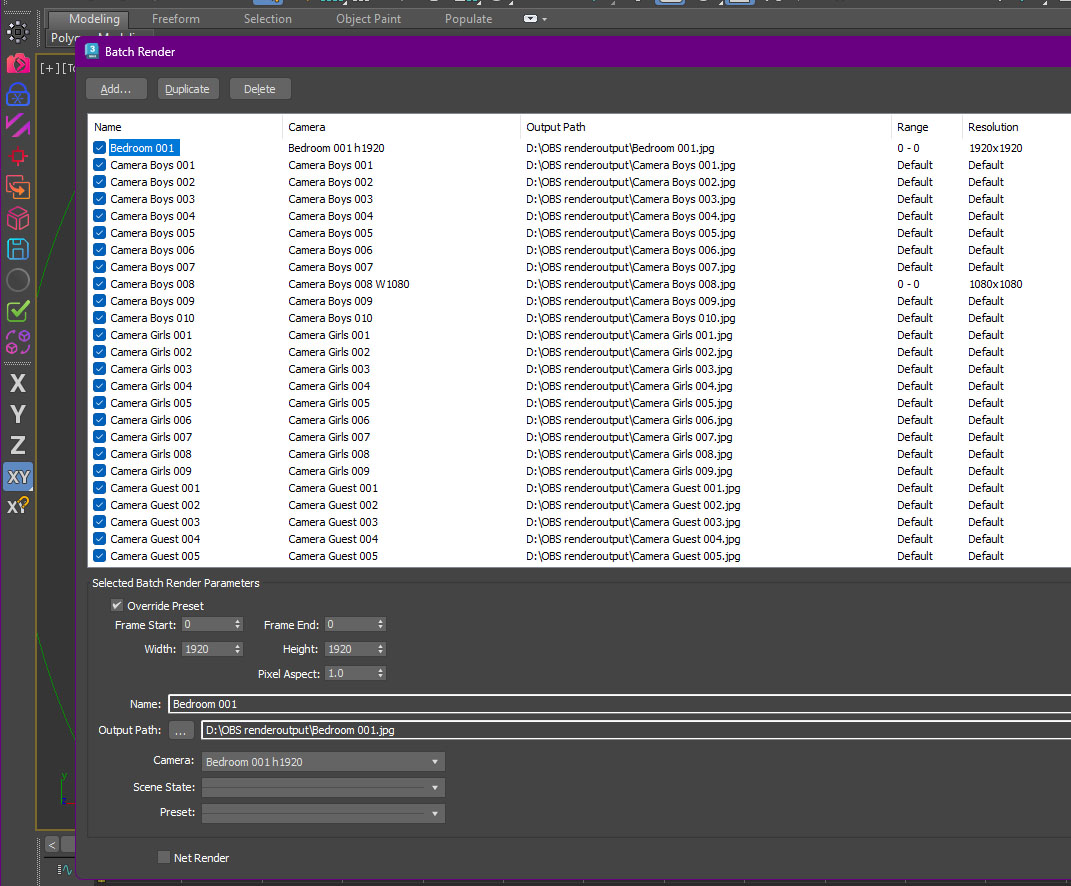The image size is (1071, 886).
Task: Select the XY plane constraint button
Action: click(x=18, y=476)
